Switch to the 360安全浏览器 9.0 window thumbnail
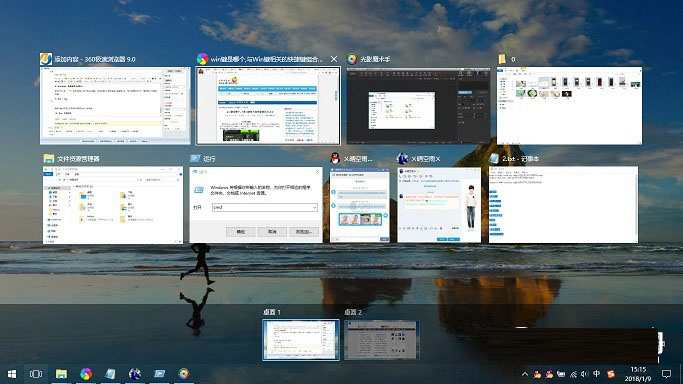The image size is (683, 384). point(115,105)
